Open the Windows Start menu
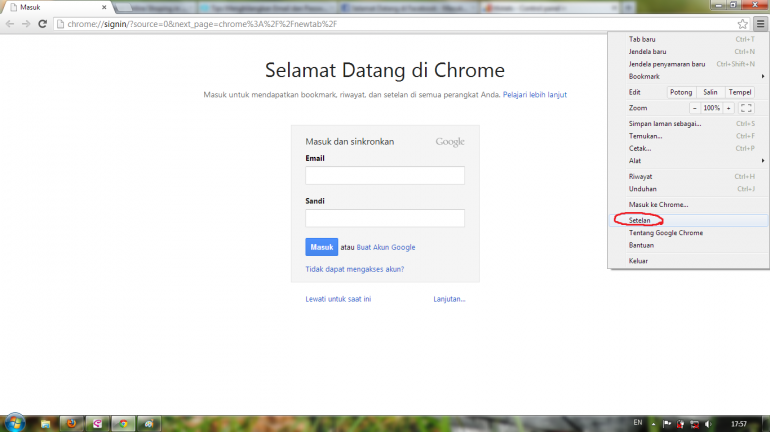770x432 pixels. (x=14, y=423)
